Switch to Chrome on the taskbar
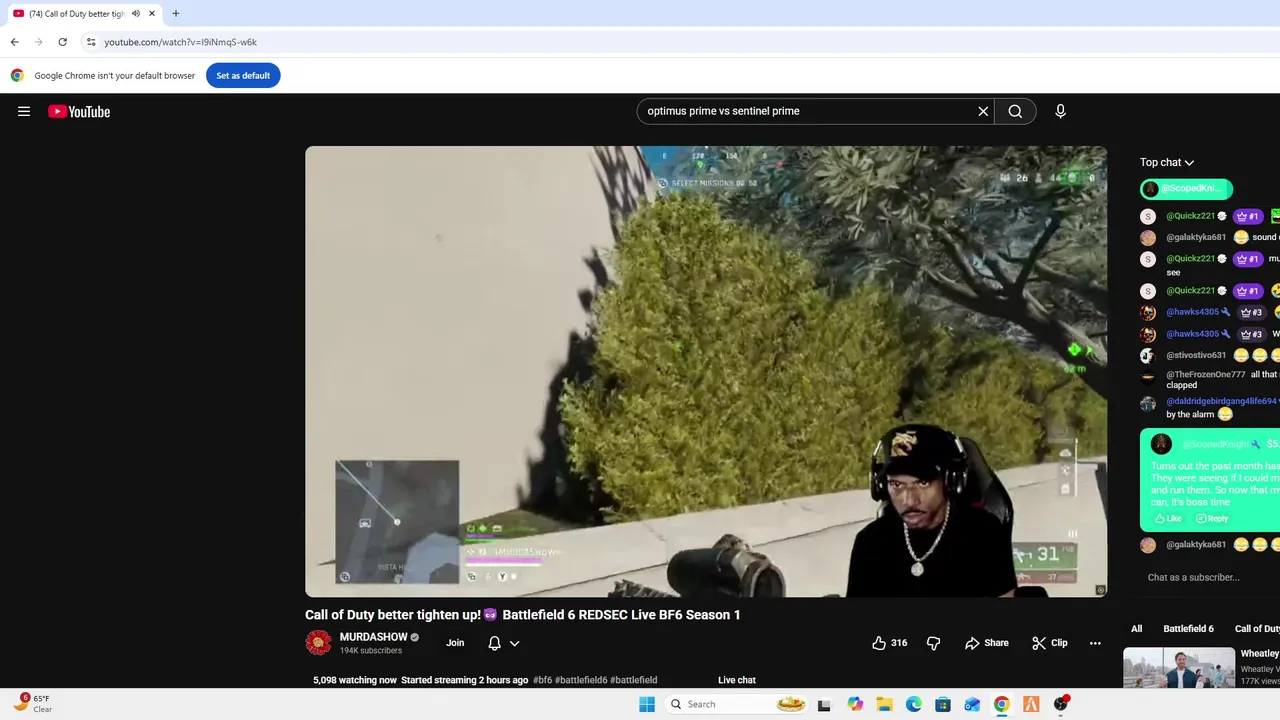1280x720 pixels. pyautogui.click(x=1001, y=704)
